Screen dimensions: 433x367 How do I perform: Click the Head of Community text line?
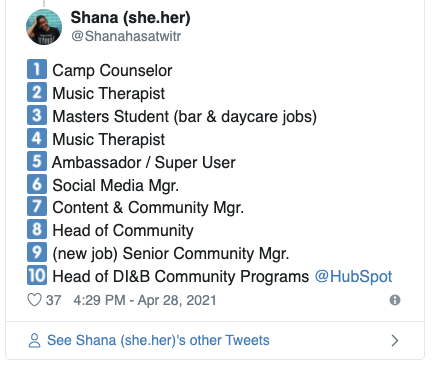(123, 231)
